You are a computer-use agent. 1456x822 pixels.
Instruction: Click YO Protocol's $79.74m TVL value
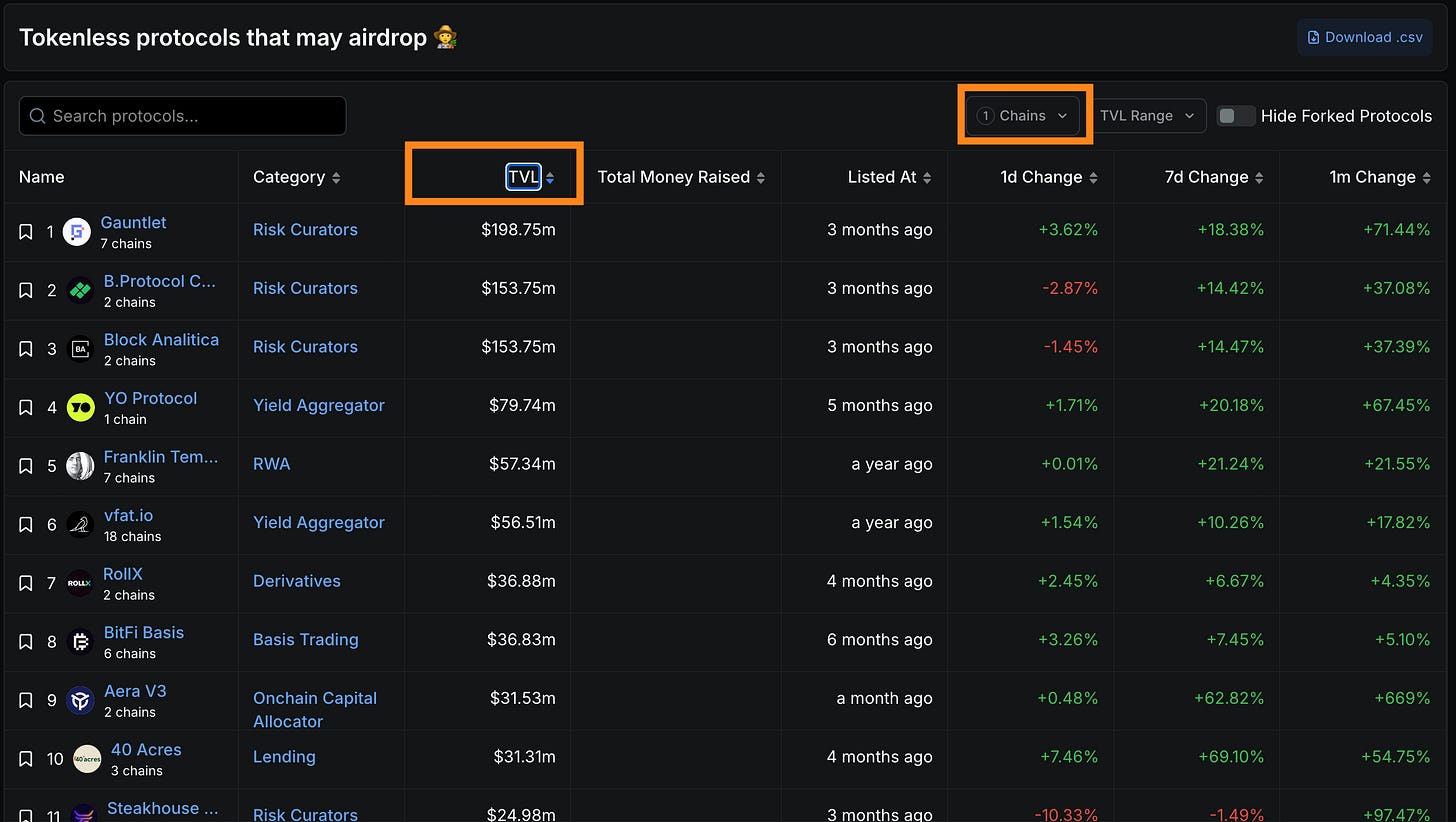(522, 405)
